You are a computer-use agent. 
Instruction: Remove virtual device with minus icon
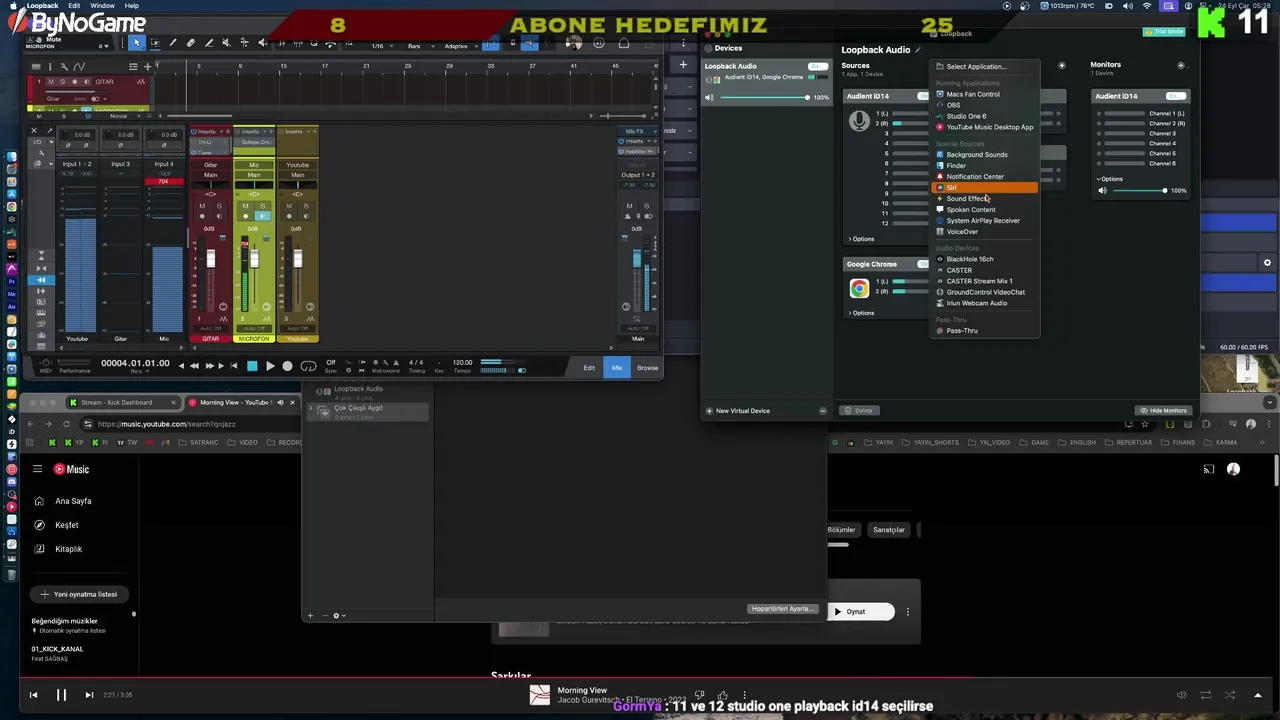pyautogui.click(x=823, y=410)
